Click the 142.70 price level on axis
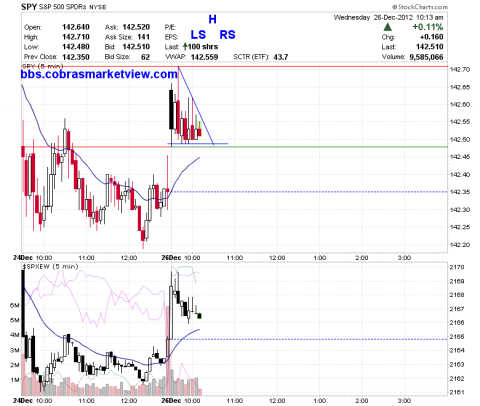The height and width of the screenshot is (406, 480). pos(460,69)
